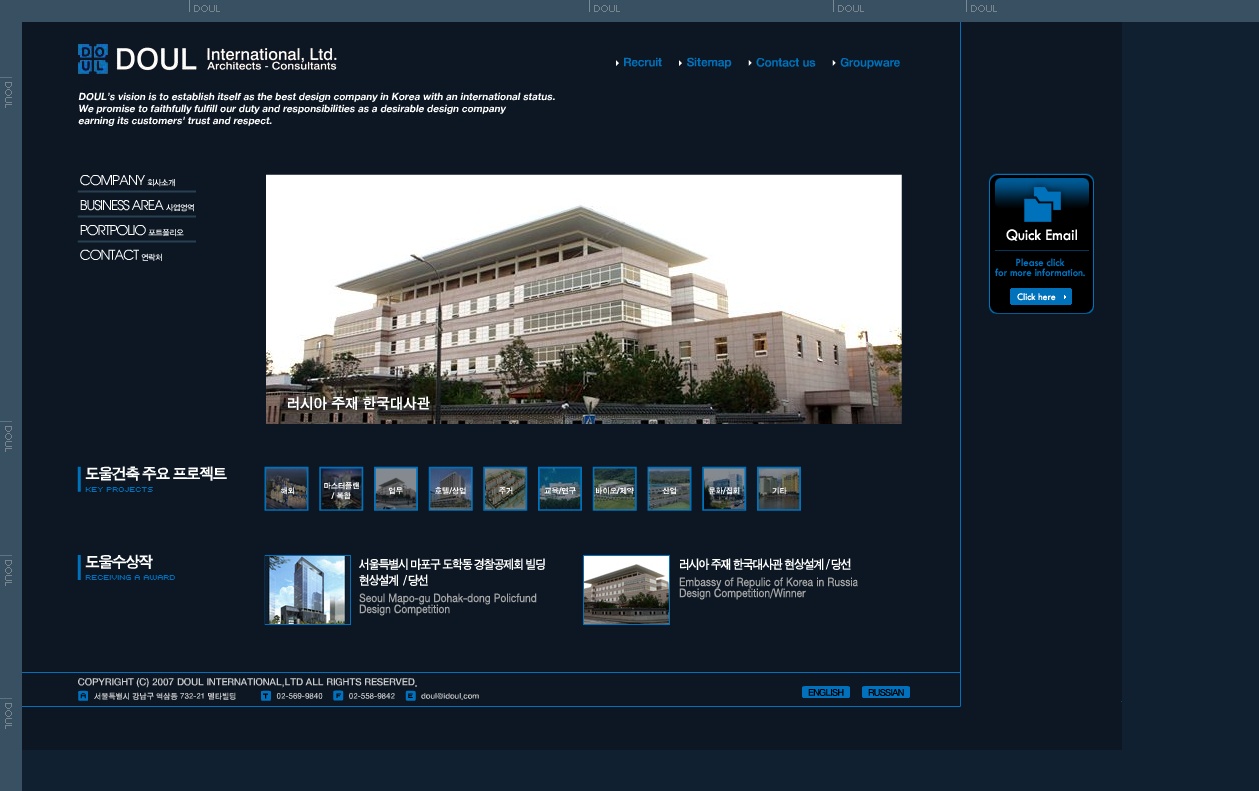Click the doul@idoul.com email address

pos(450,696)
